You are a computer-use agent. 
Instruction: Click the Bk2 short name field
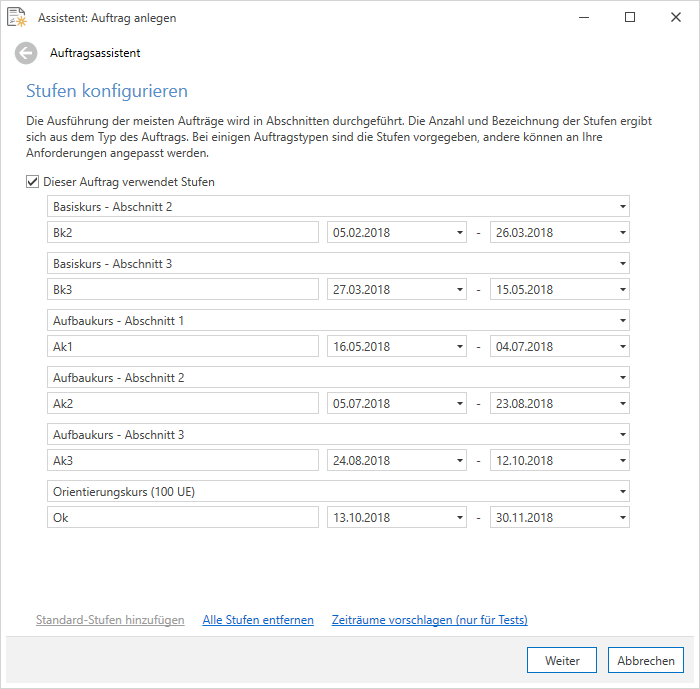(x=183, y=233)
